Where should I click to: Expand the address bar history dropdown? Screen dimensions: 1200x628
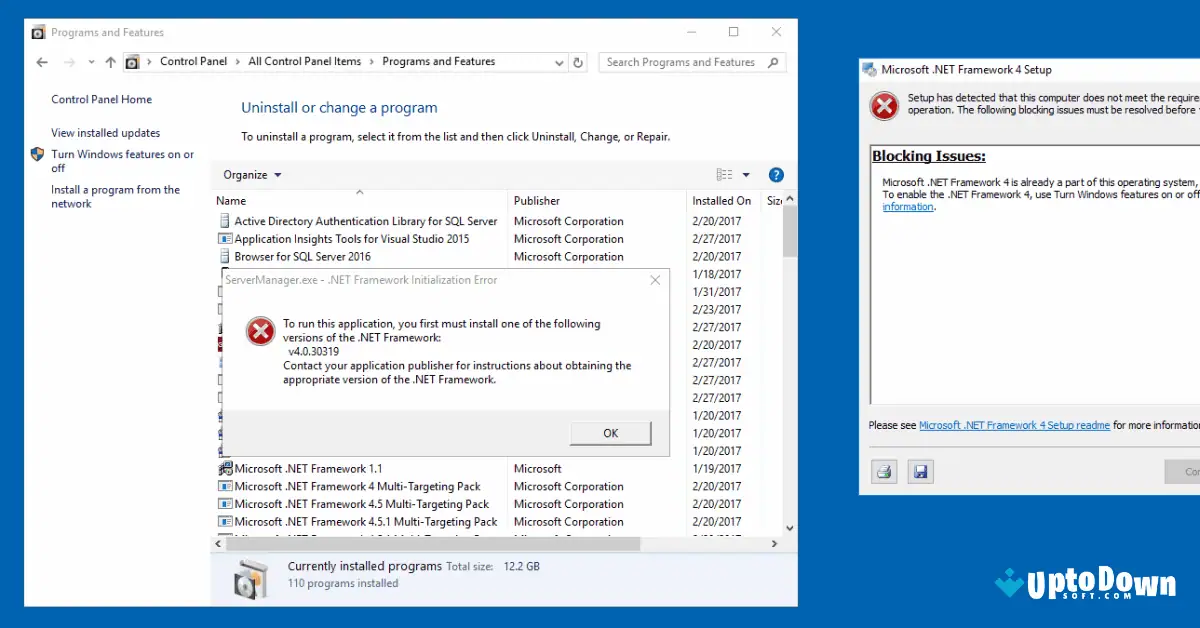(559, 62)
